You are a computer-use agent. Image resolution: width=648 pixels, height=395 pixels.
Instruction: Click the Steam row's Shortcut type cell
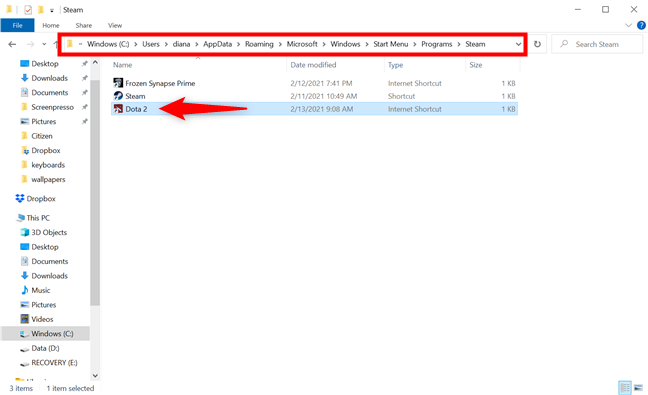click(401, 96)
